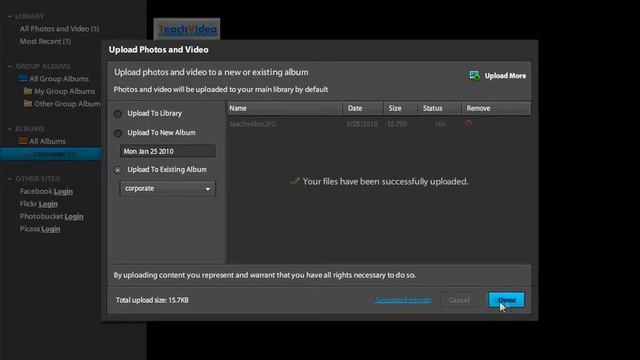Click the All Albums folder icon
The height and width of the screenshot is (360, 640).
[23, 141]
